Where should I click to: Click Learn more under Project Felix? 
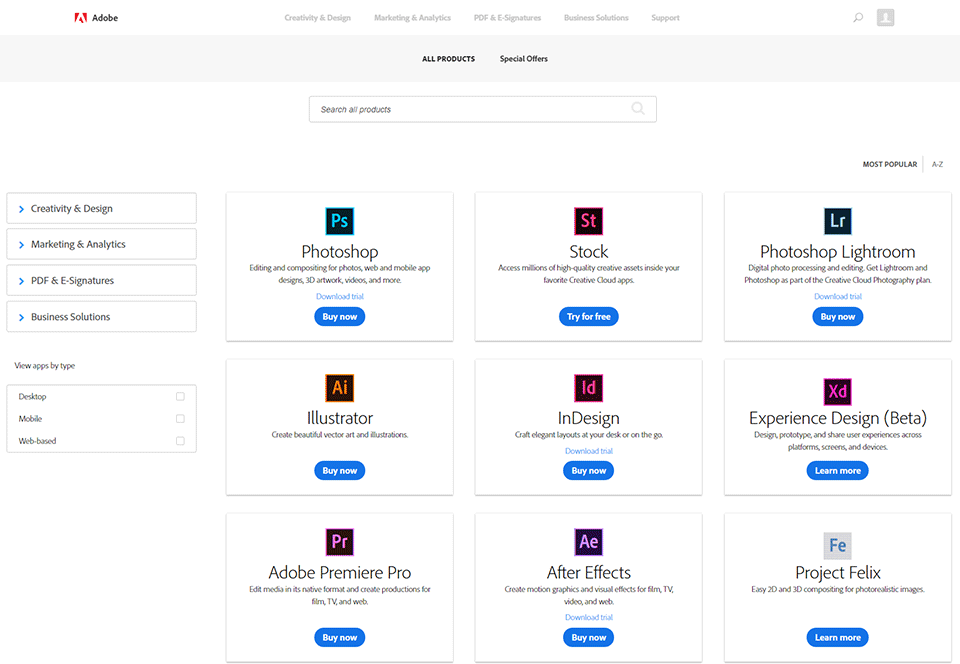(838, 637)
